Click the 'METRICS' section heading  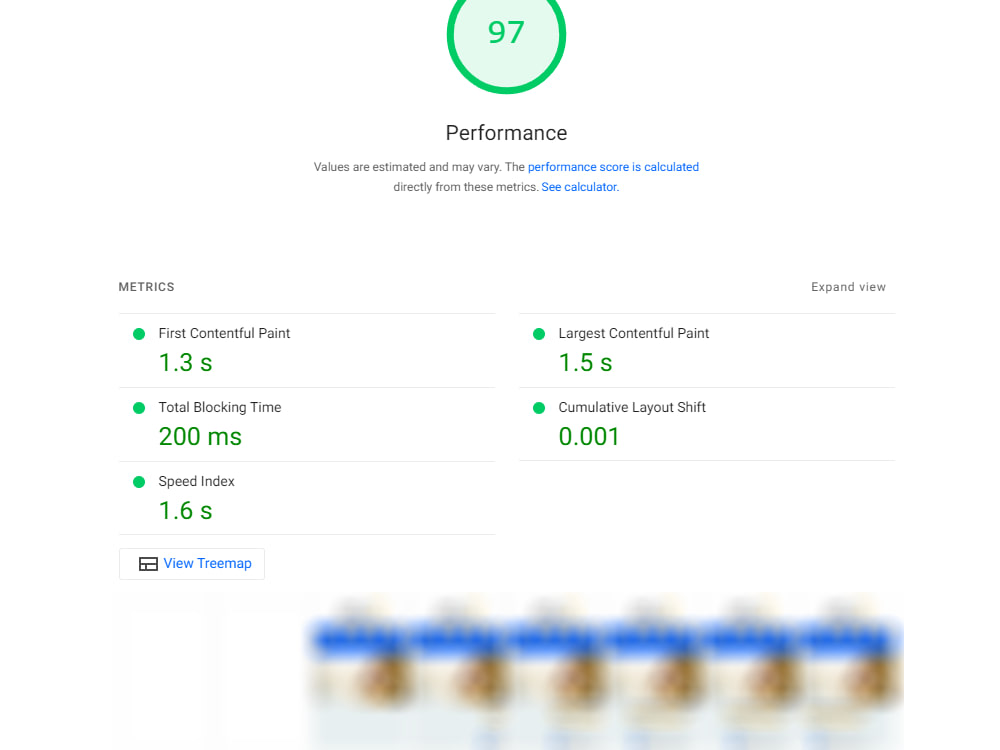[x=146, y=287]
